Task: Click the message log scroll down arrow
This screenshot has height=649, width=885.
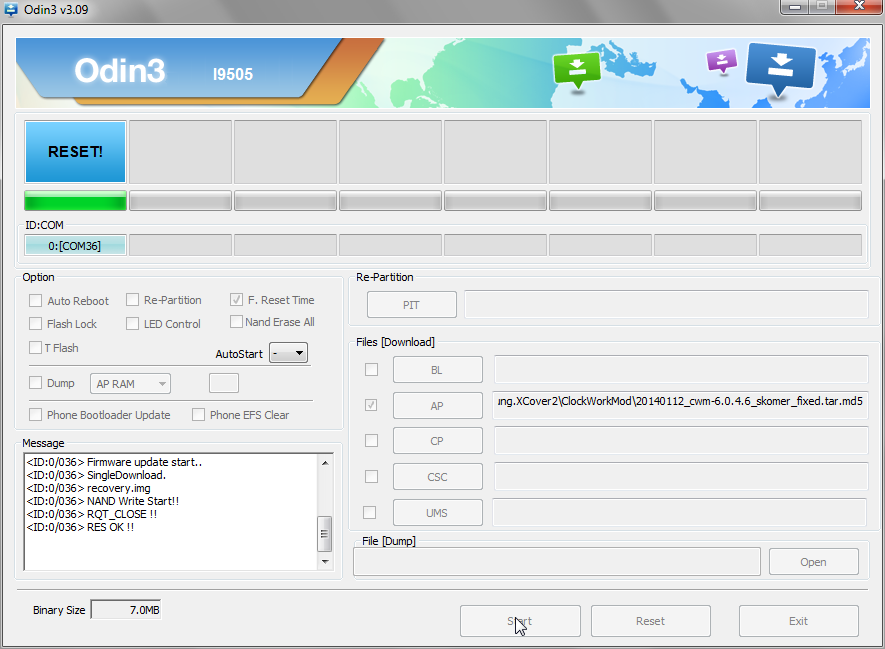Action: [x=325, y=562]
